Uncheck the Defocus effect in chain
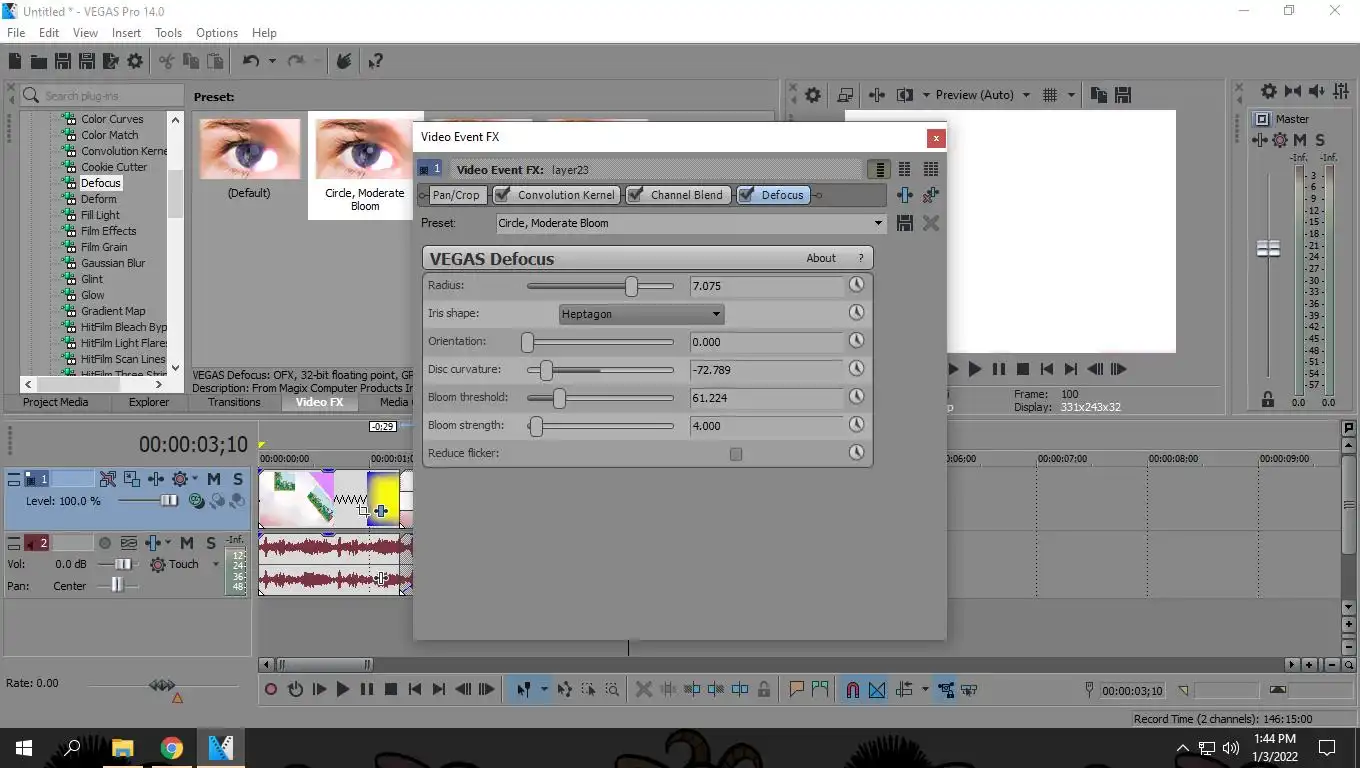 (x=745, y=195)
